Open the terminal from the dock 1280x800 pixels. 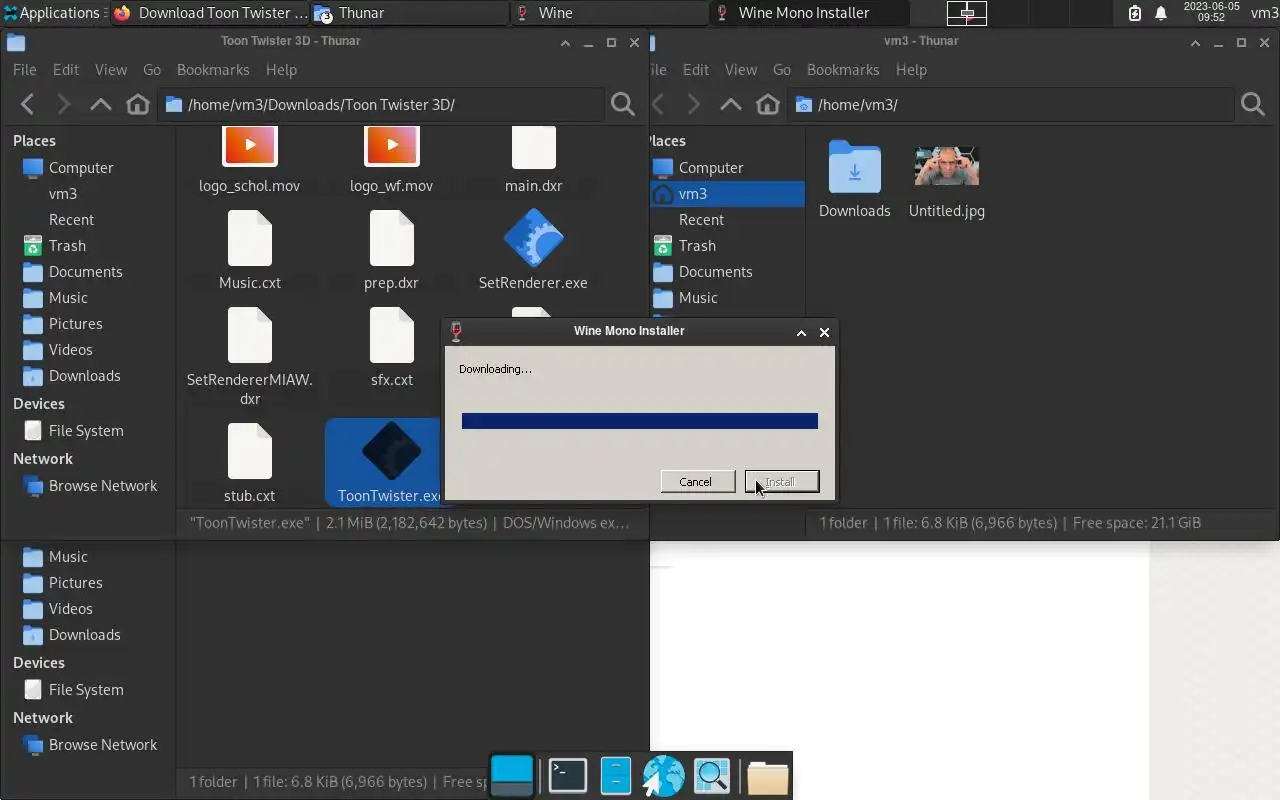point(567,776)
